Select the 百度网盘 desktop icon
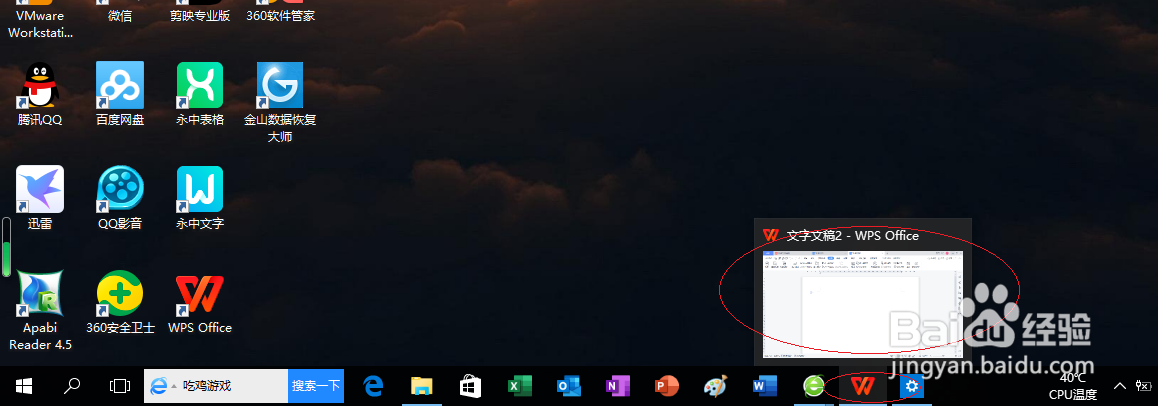 pyautogui.click(x=120, y=94)
